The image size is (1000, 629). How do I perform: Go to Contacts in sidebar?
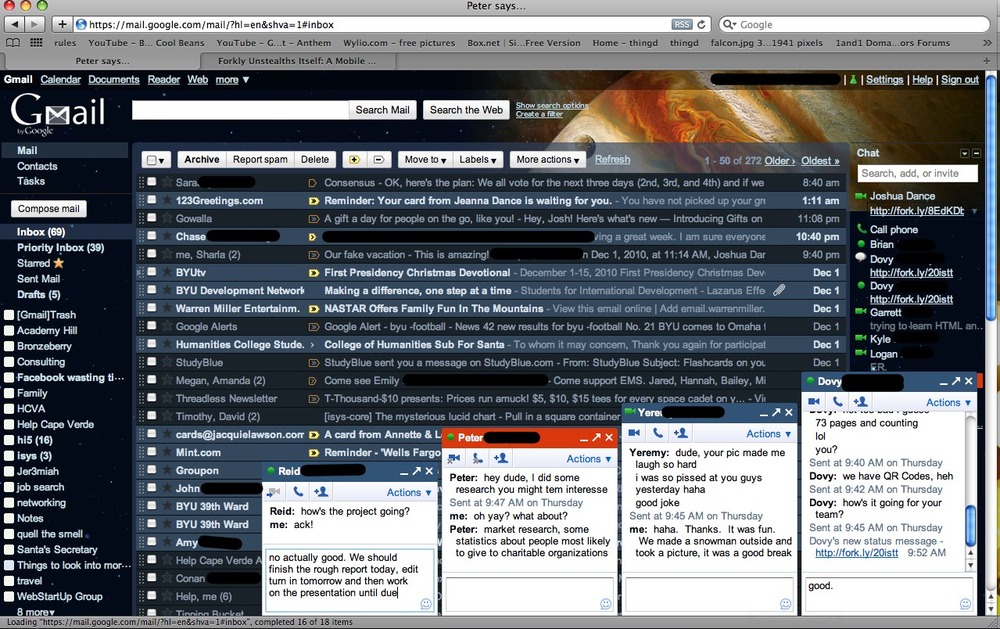[37, 166]
